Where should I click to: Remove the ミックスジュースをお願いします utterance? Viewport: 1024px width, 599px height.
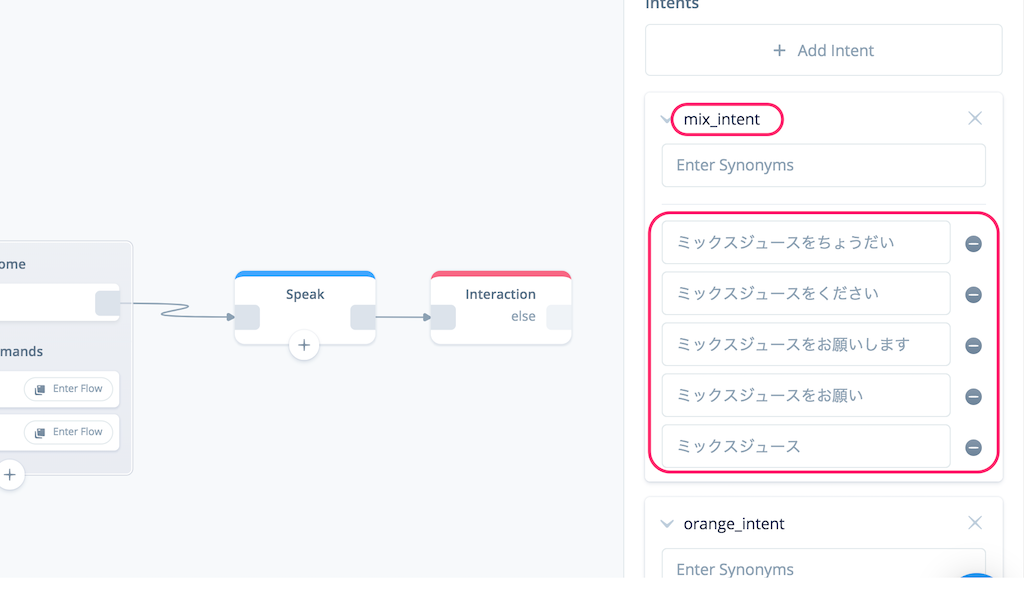[973, 346]
